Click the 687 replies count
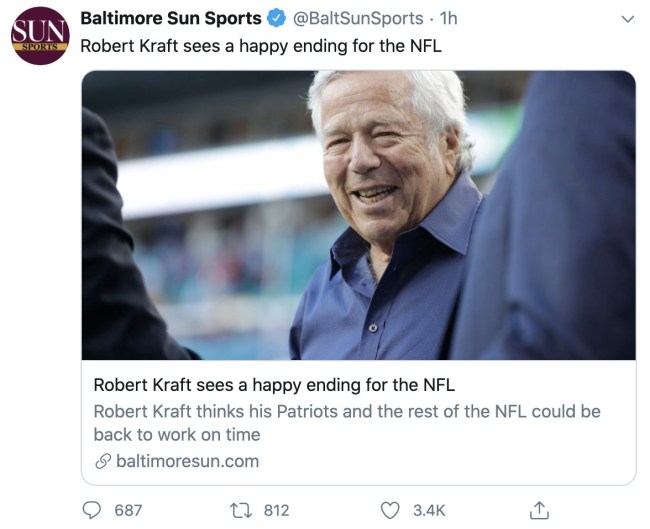This screenshot has height=529, width=650. [128, 510]
